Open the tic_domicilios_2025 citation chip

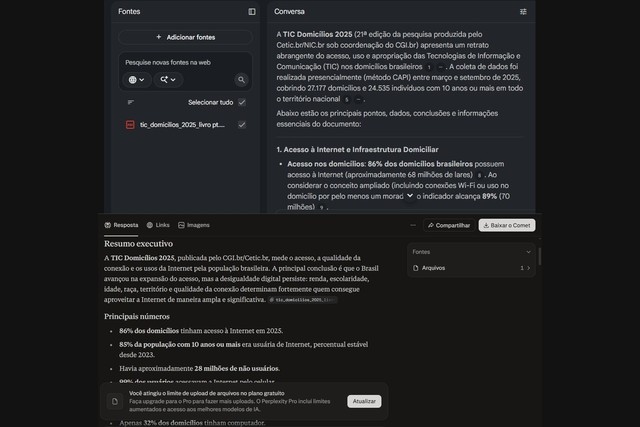[302, 300]
